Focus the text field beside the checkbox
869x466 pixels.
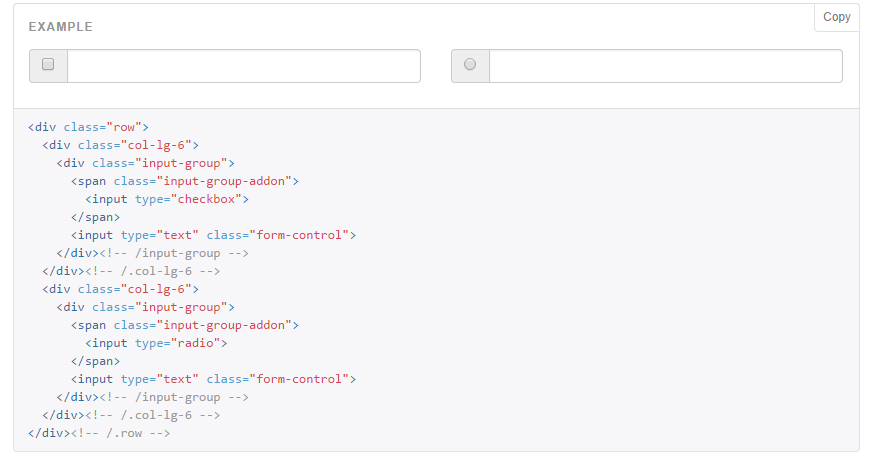coord(243,66)
